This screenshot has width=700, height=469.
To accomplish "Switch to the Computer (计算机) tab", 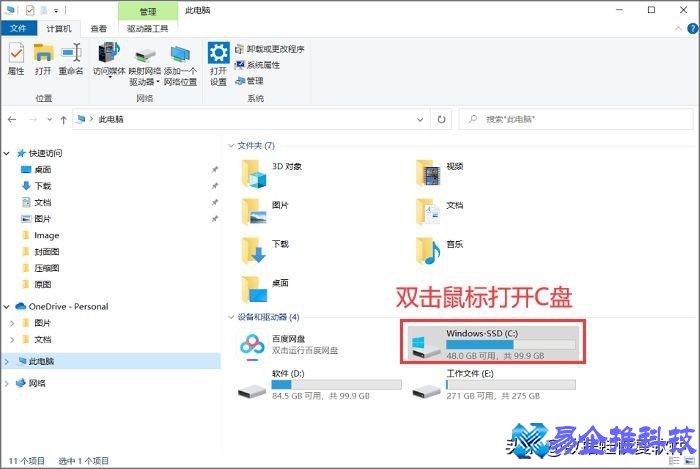I will tap(58, 28).
